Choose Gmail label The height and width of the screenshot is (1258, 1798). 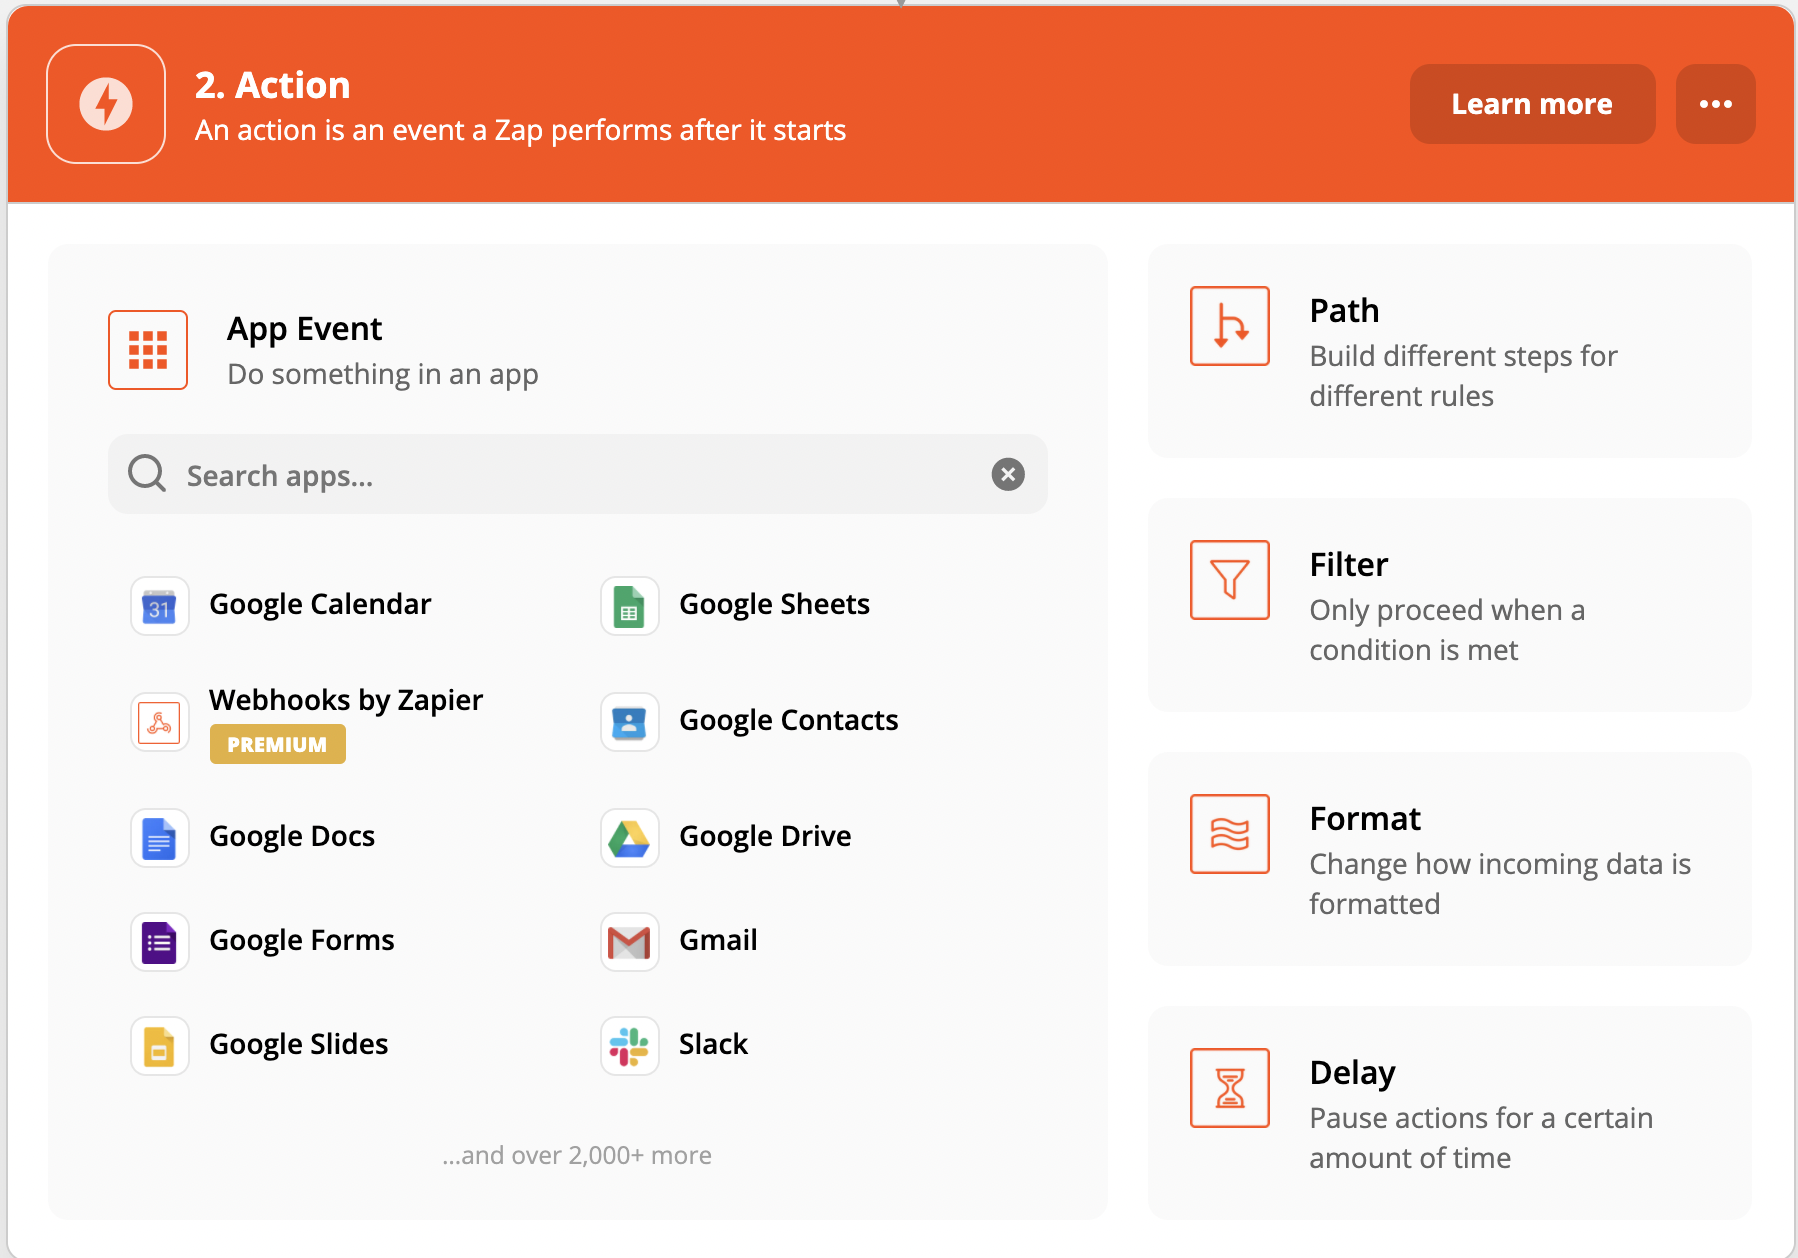click(x=718, y=940)
